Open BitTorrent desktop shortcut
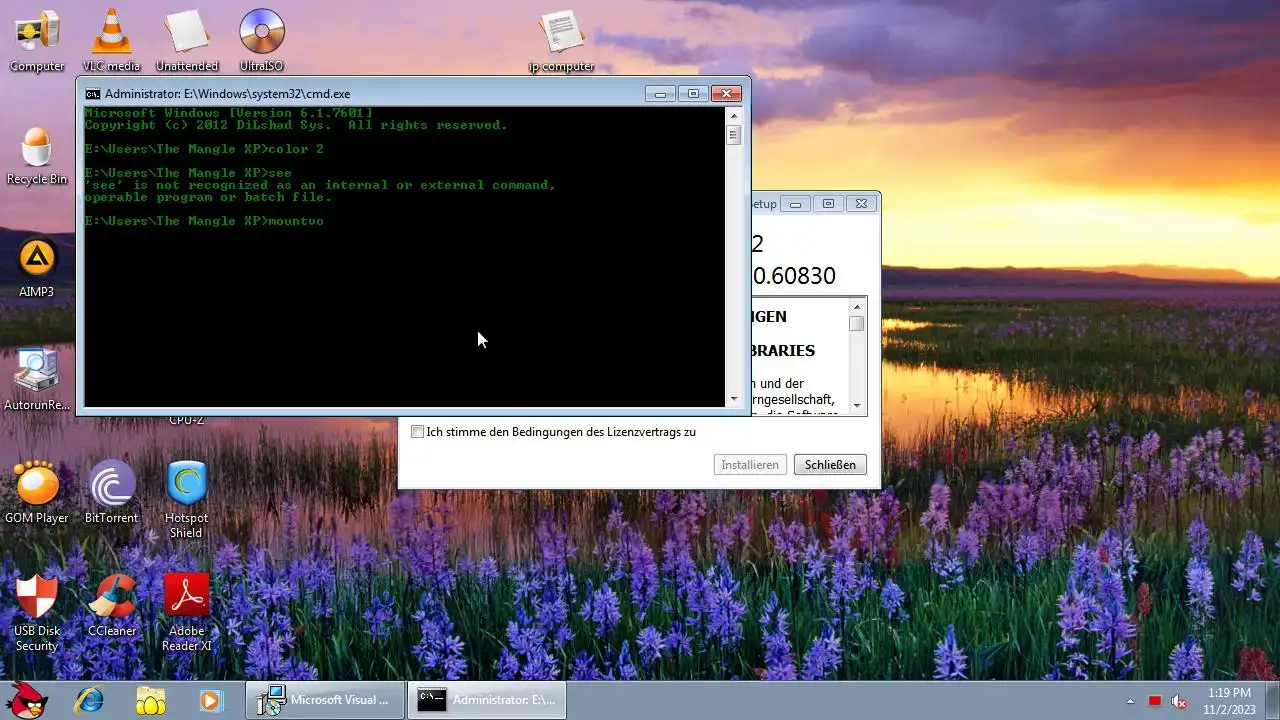Screen dimensions: 1280x720 pyautogui.click(x=111, y=492)
